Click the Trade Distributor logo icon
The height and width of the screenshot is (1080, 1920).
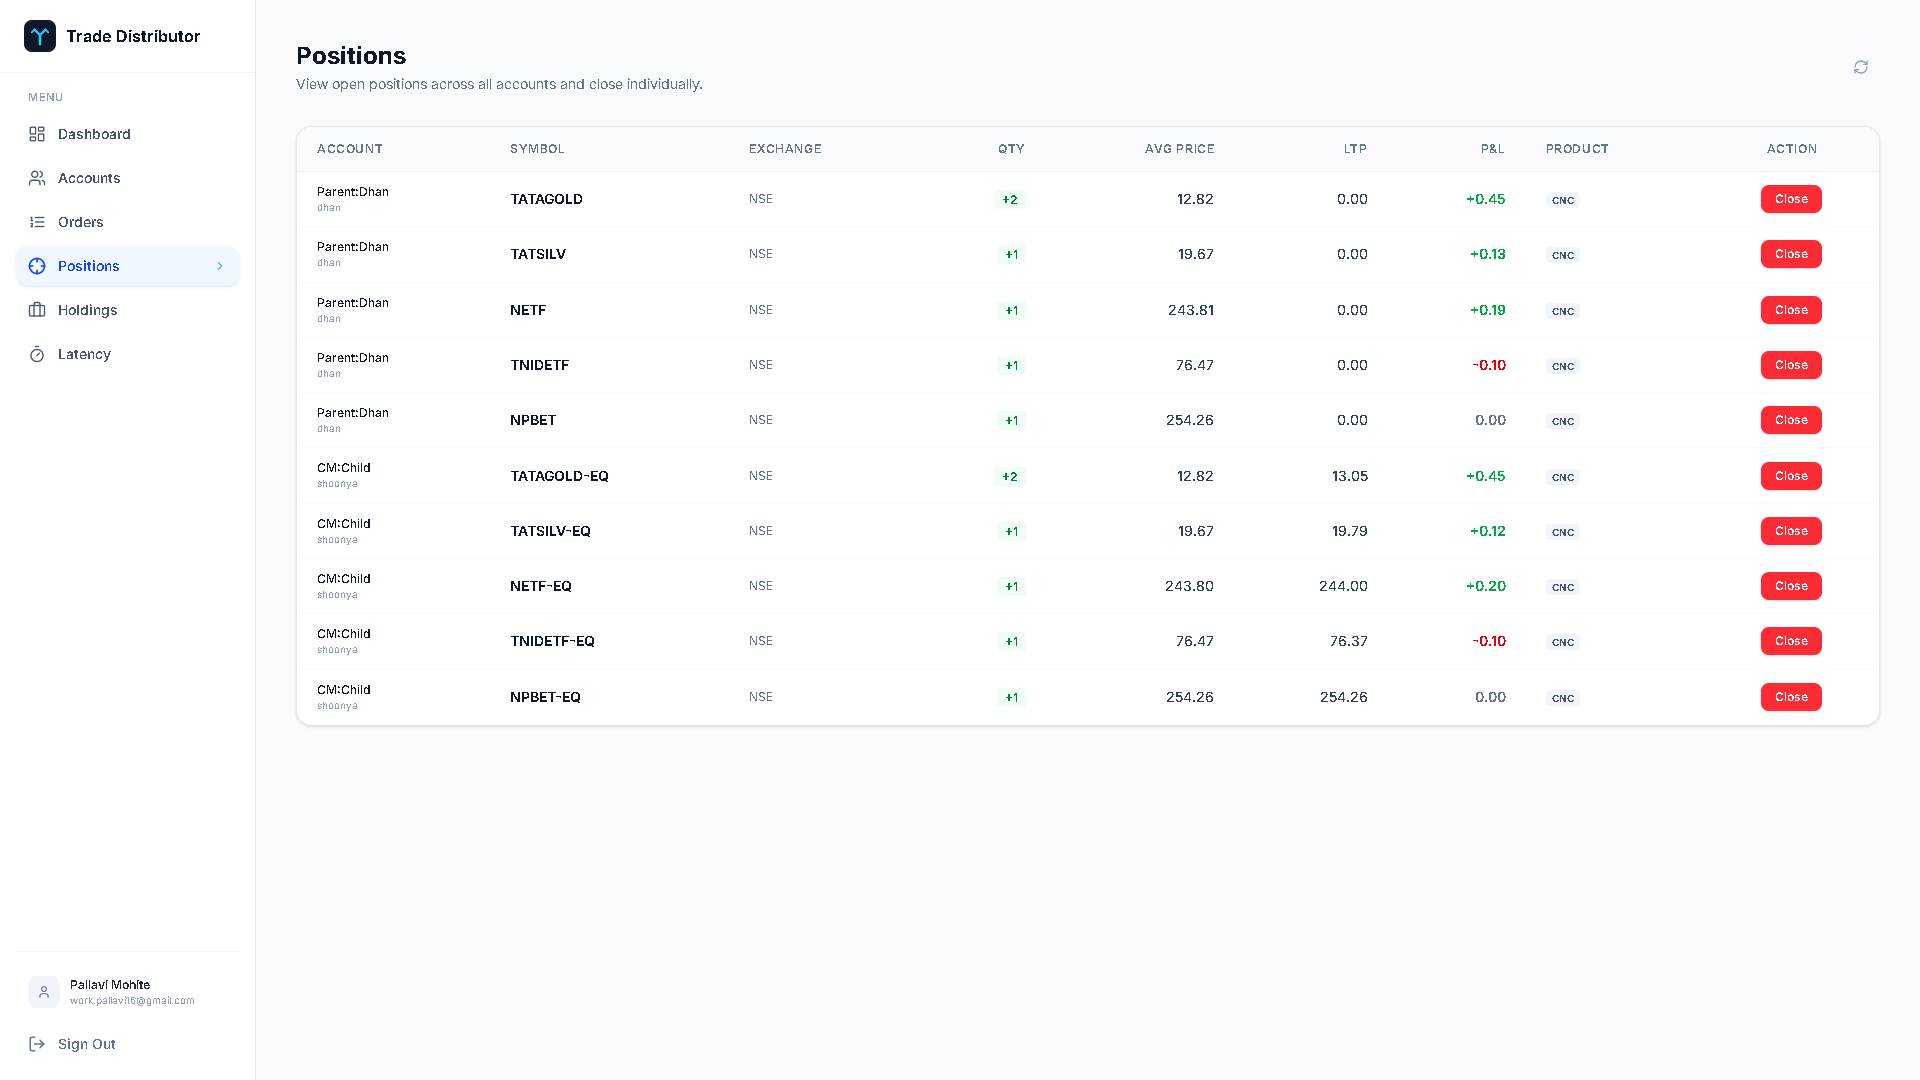coord(40,36)
